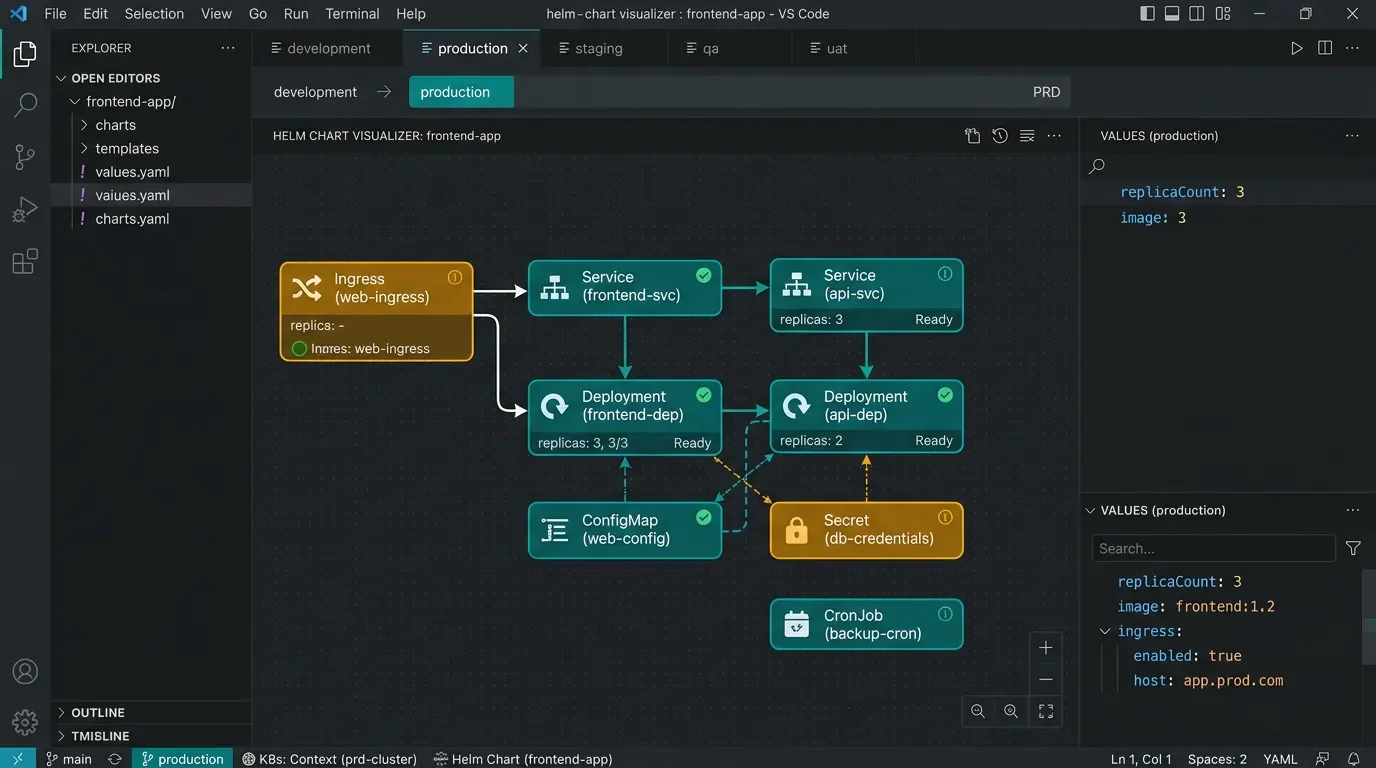Zoom in the chart canvas
This screenshot has height=768, width=1376.
click(x=1011, y=711)
